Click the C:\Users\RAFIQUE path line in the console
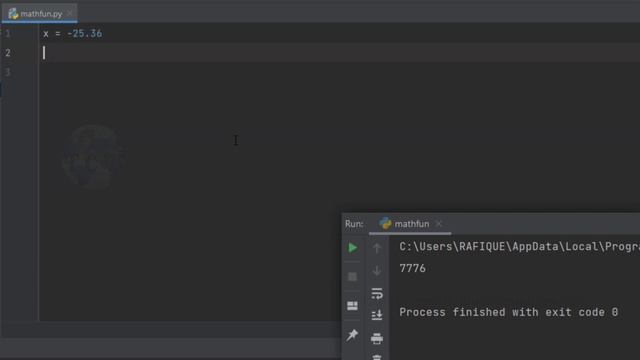This screenshot has height=360, width=640. (520, 247)
